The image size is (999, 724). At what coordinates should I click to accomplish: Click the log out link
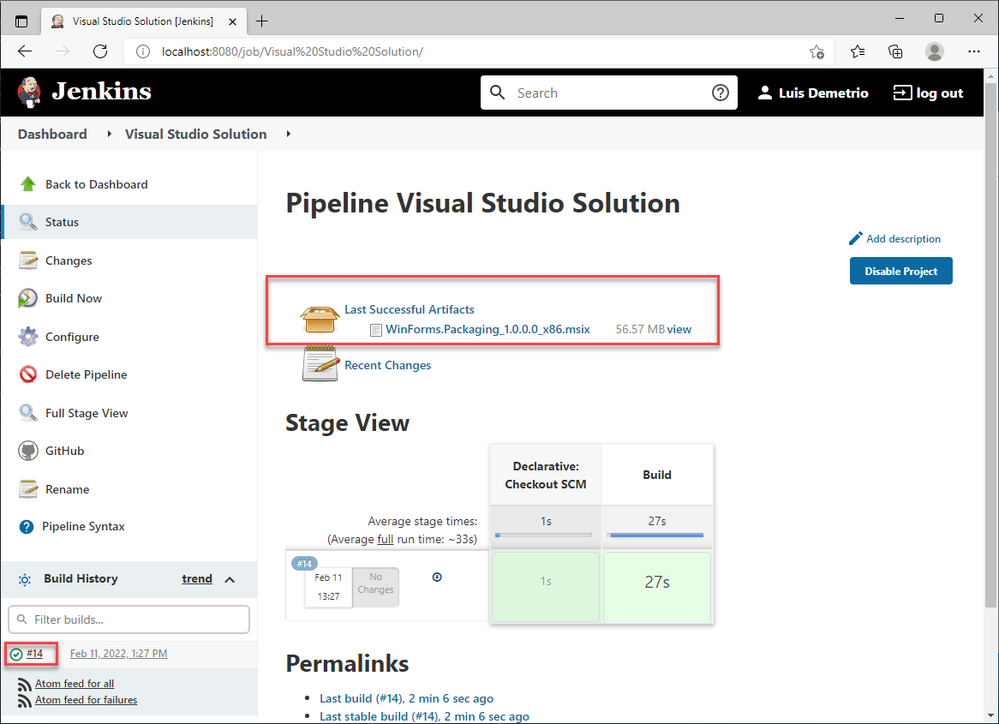point(928,93)
